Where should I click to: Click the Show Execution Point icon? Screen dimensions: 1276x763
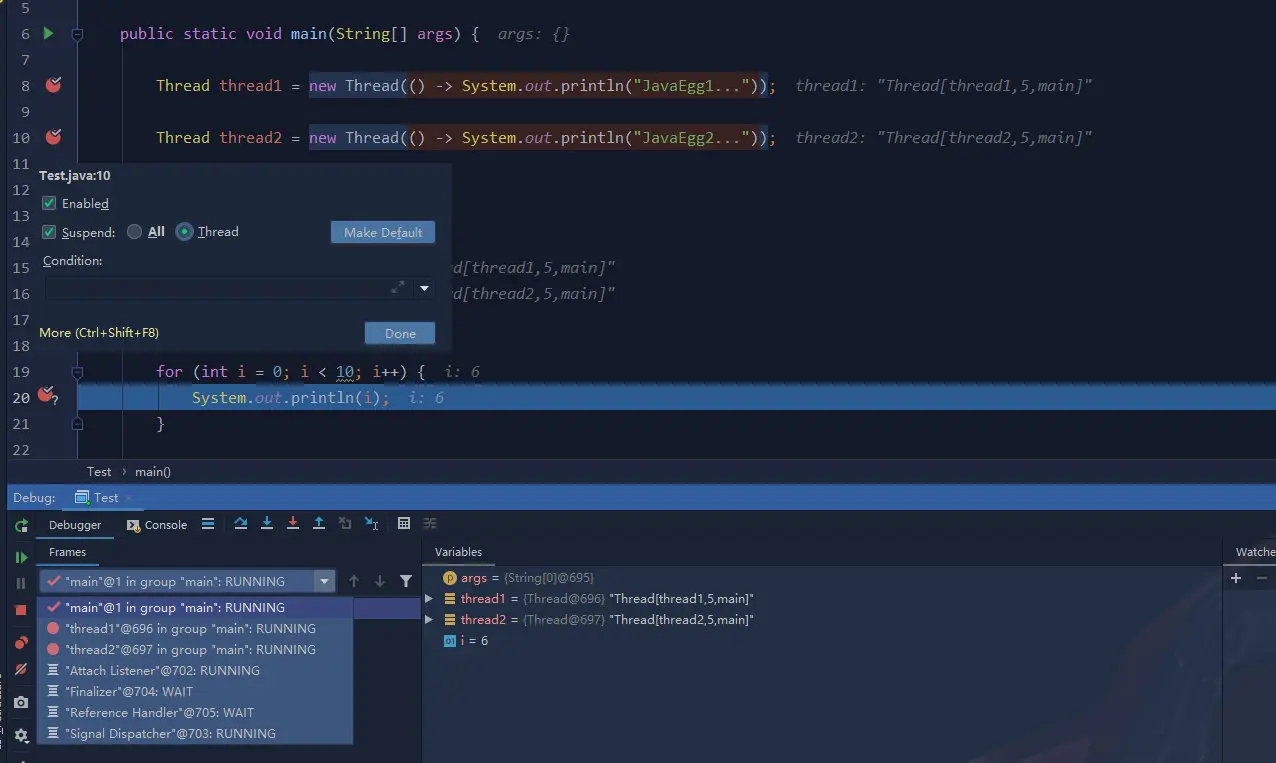tap(208, 523)
